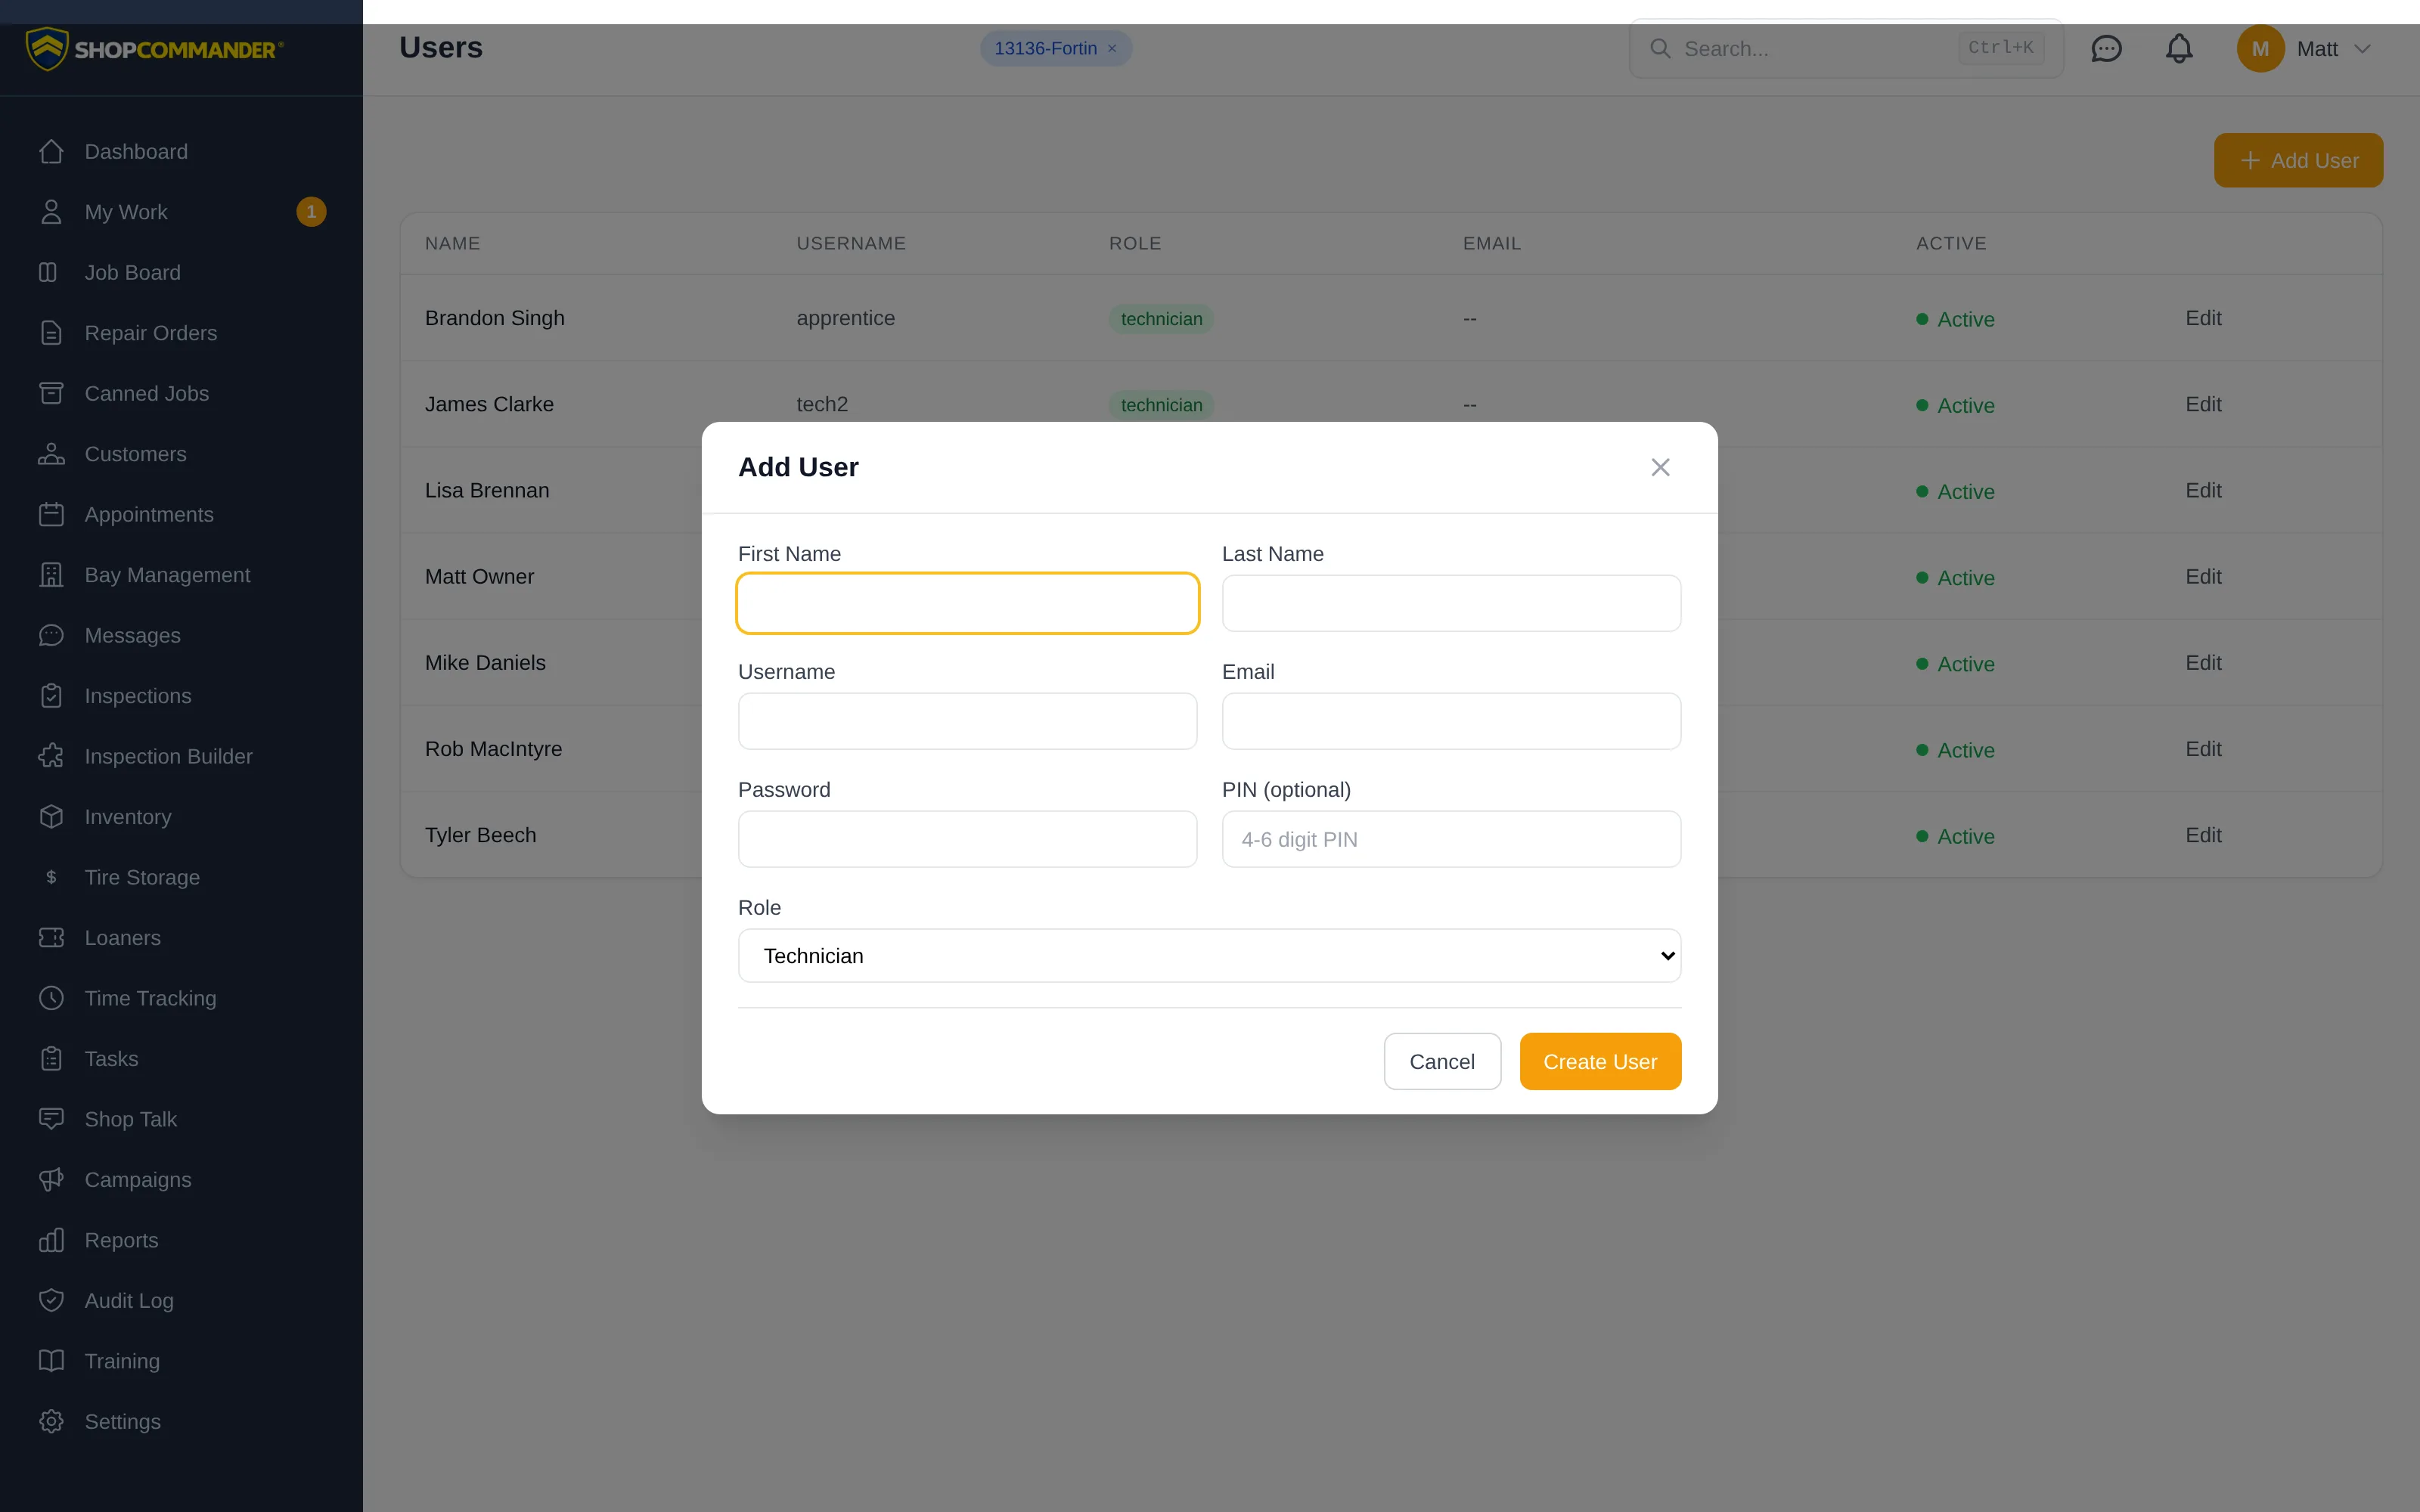
Task: Click the apprentice username cell
Action: [845, 318]
